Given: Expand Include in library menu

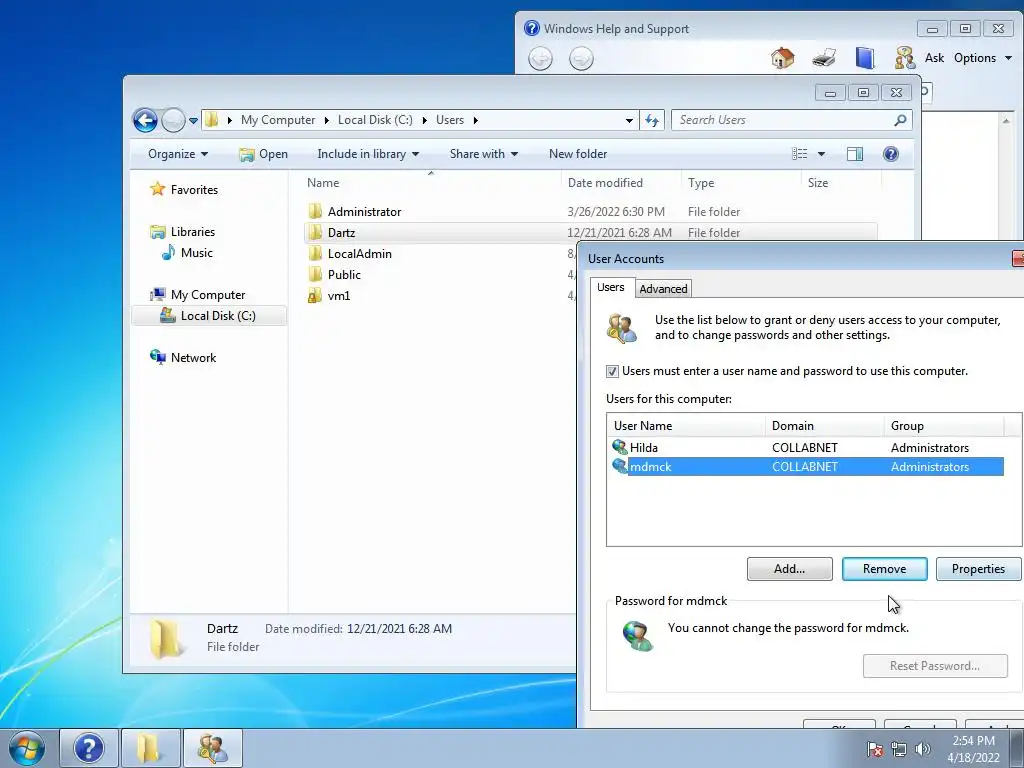Looking at the screenshot, I should [x=368, y=154].
